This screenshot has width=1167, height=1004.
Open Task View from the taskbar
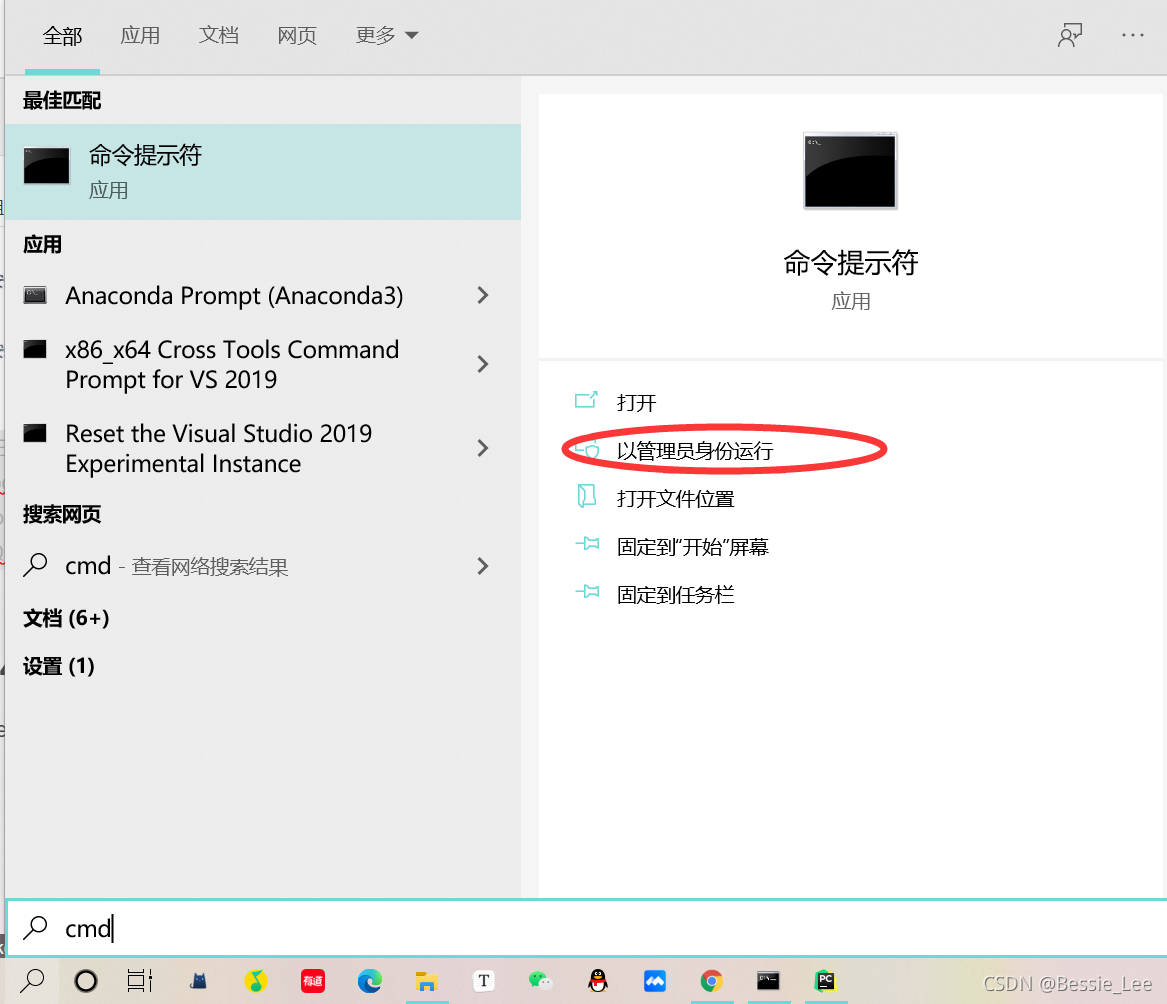pos(139,981)
